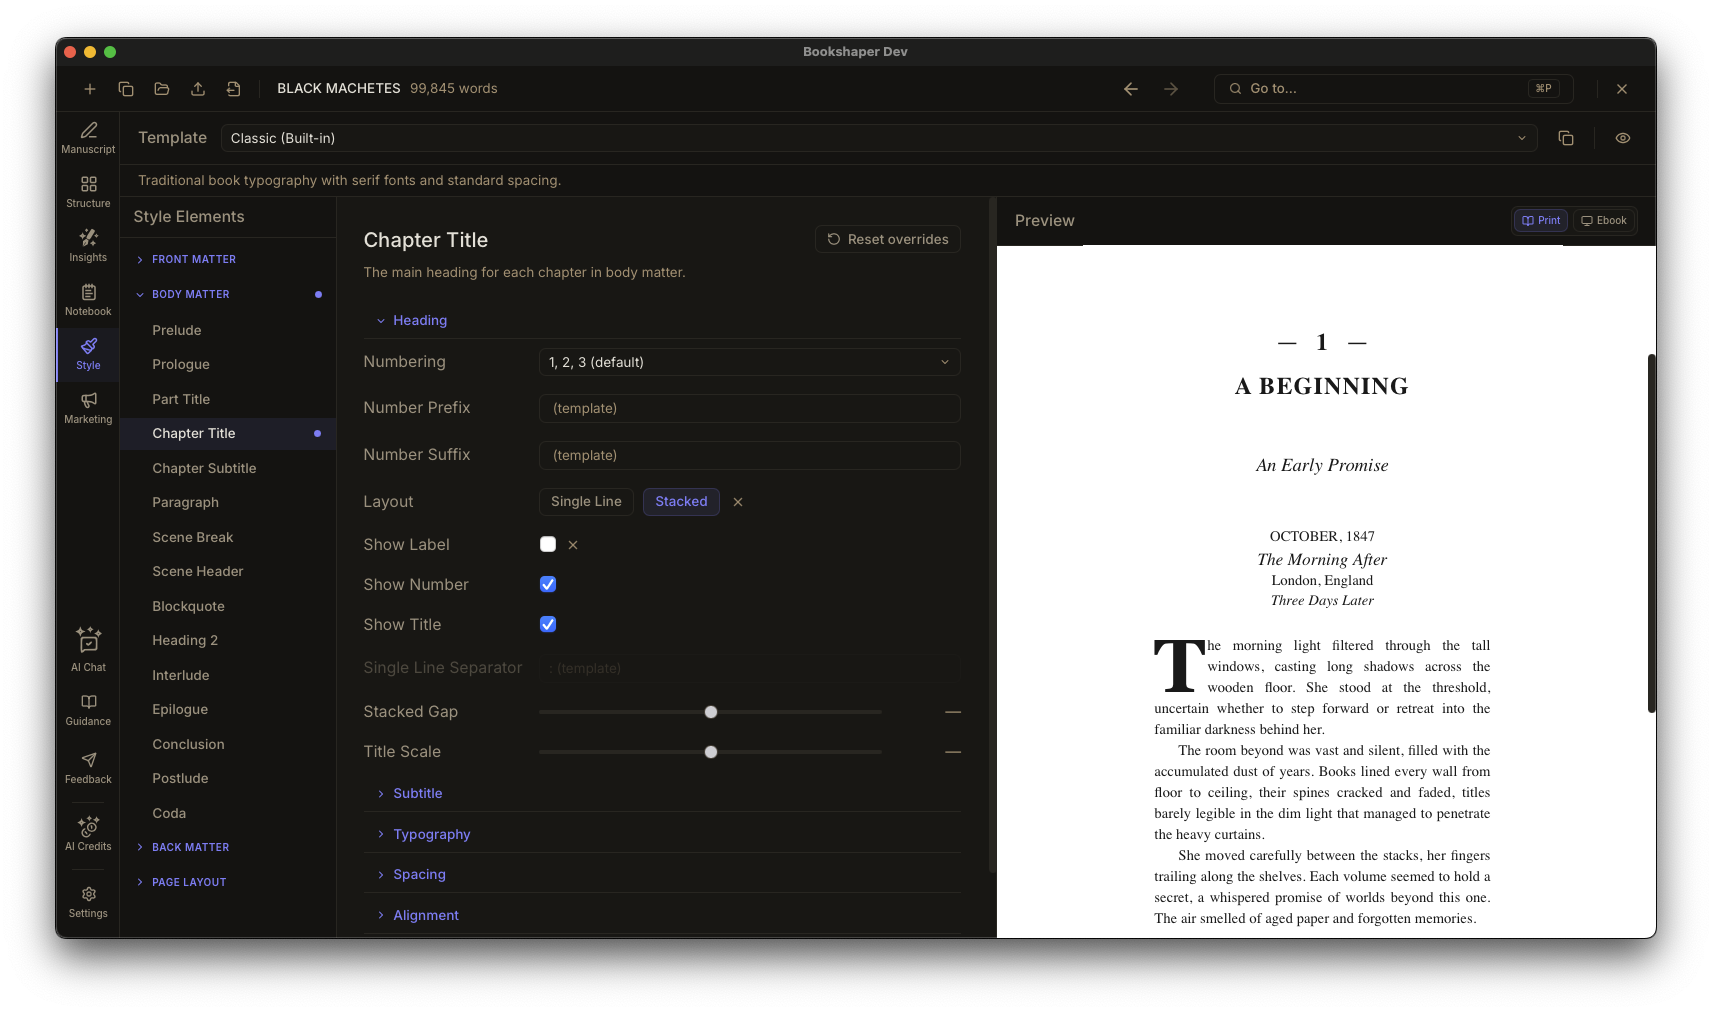Click the Stacked Gap reset dash

(953, 712)
